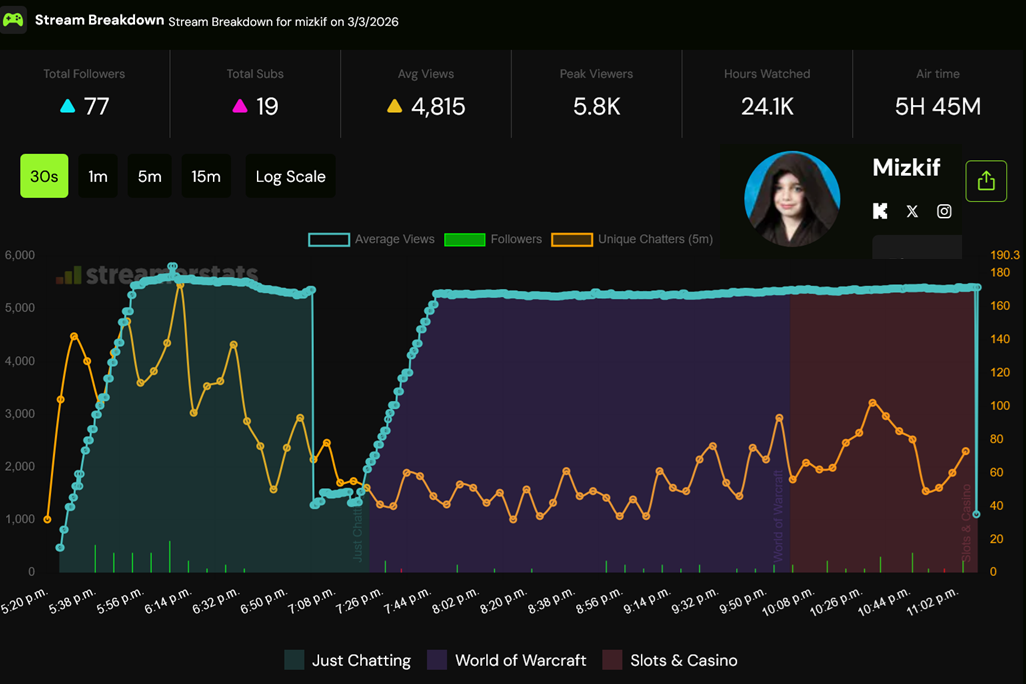This screenshot has height=684, width=1026.
Task: Click the 24.1K Hours Watched value
Action: [767, 106]
